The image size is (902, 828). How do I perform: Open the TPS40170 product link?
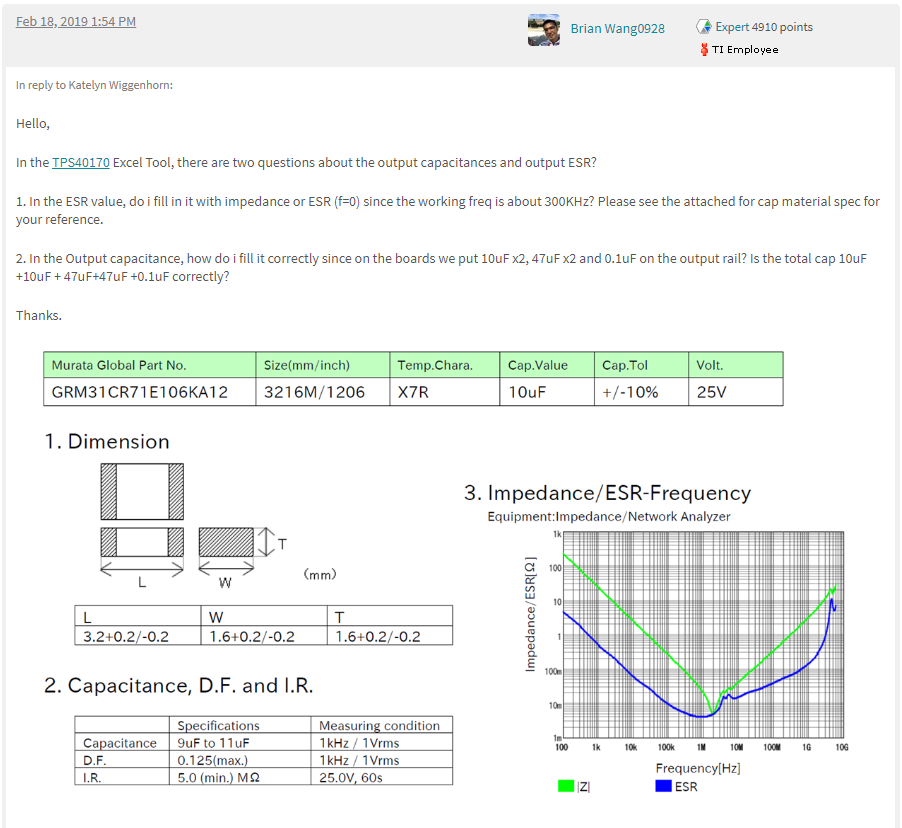point(81,162)
